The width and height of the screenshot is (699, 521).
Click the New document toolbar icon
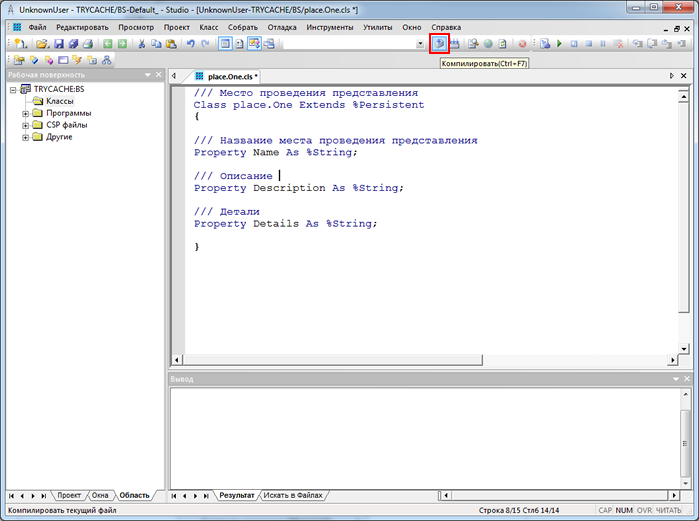[x=21, y=44]
